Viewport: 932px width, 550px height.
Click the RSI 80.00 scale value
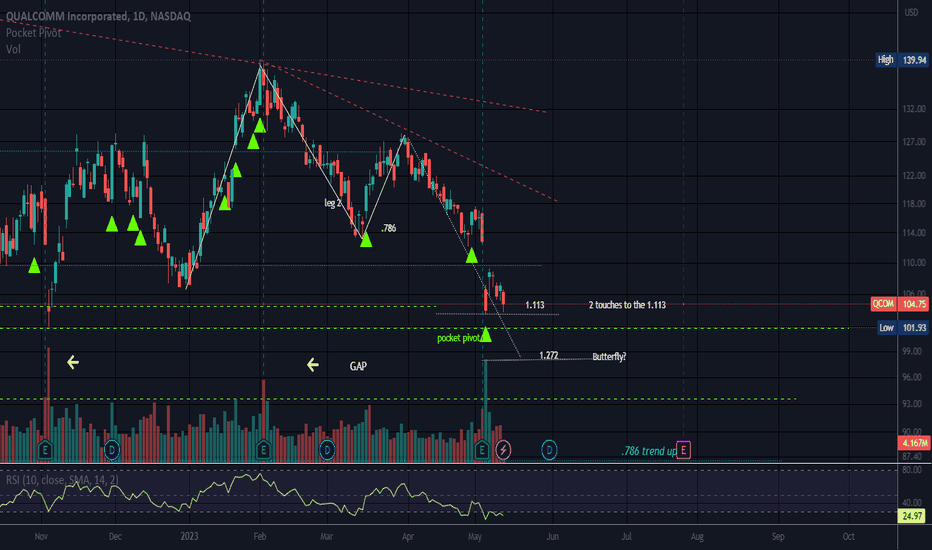coord(912,470)
